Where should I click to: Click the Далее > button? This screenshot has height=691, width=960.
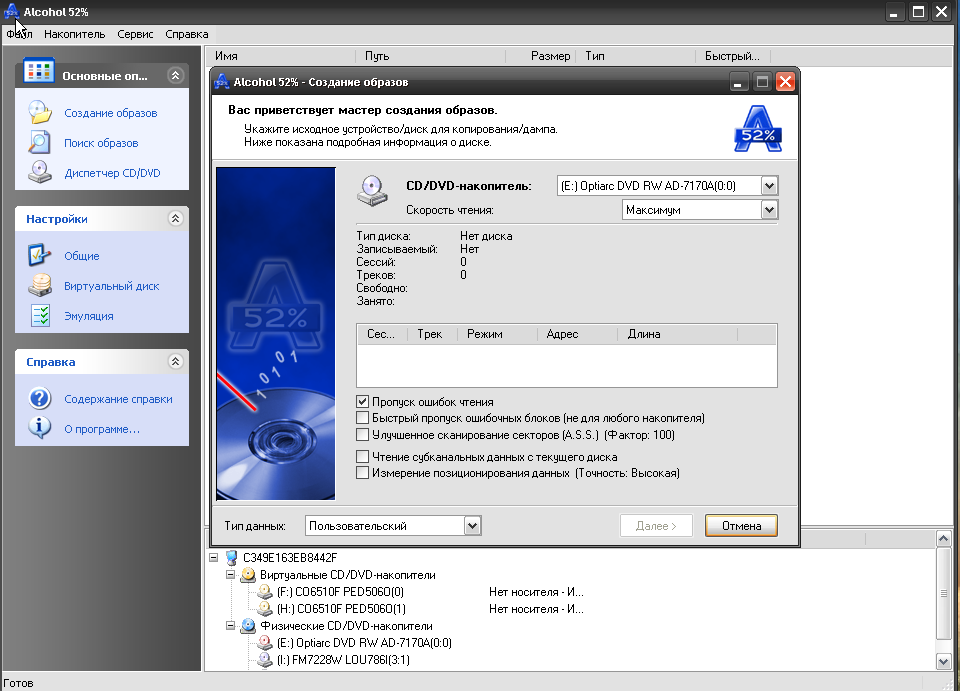(656, 526)
